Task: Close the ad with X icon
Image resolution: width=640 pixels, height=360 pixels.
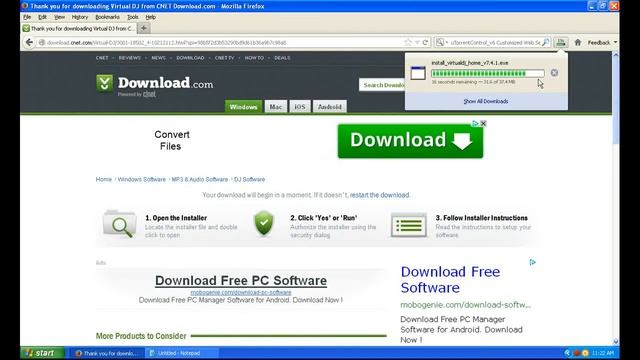Action: click(x=483, y=123)
